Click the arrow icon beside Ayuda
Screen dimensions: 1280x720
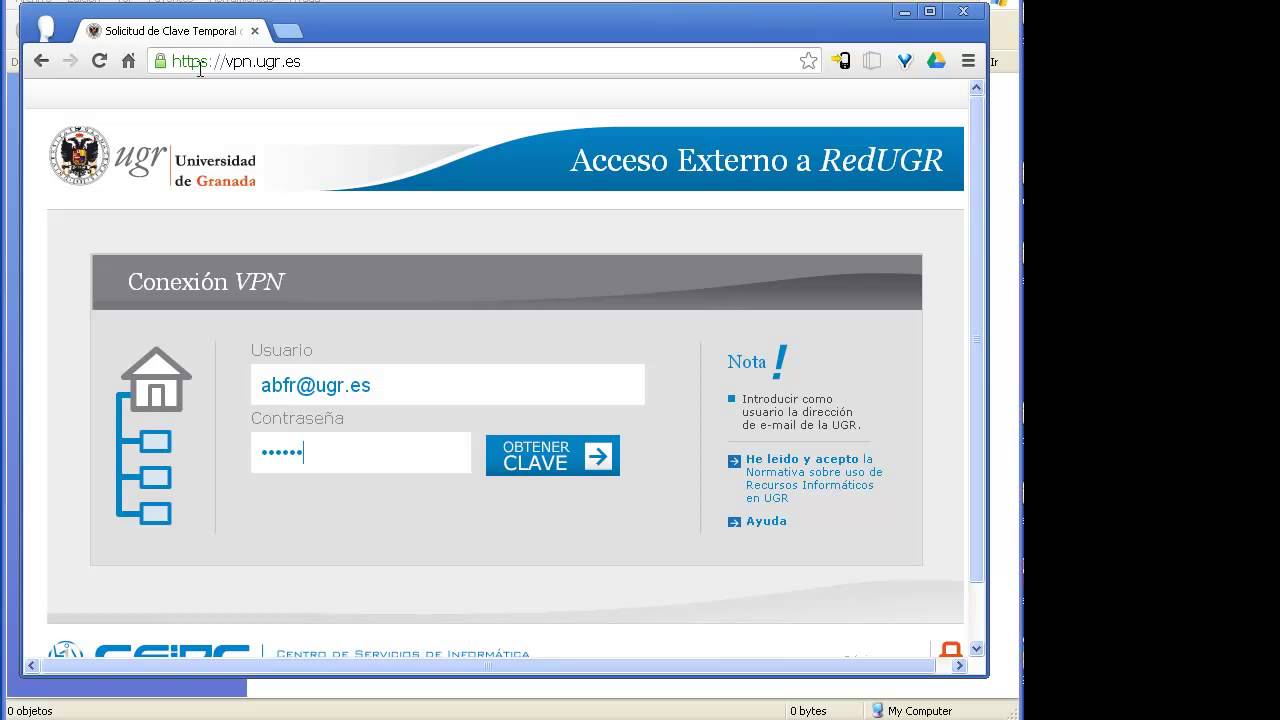[734, 522]
